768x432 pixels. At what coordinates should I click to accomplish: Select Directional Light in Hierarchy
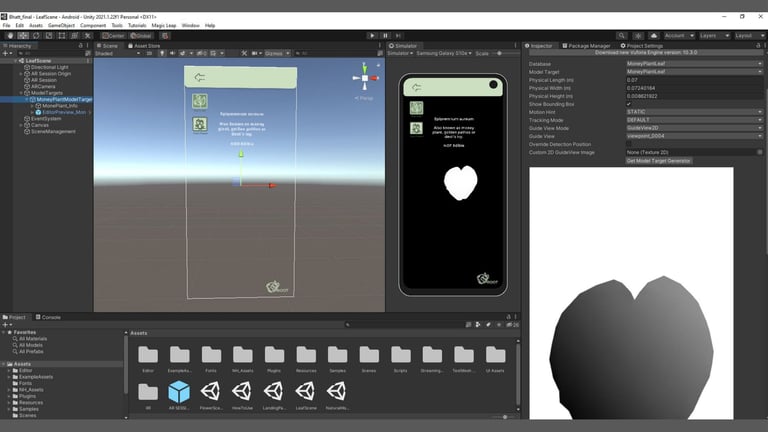click(49, 67)
